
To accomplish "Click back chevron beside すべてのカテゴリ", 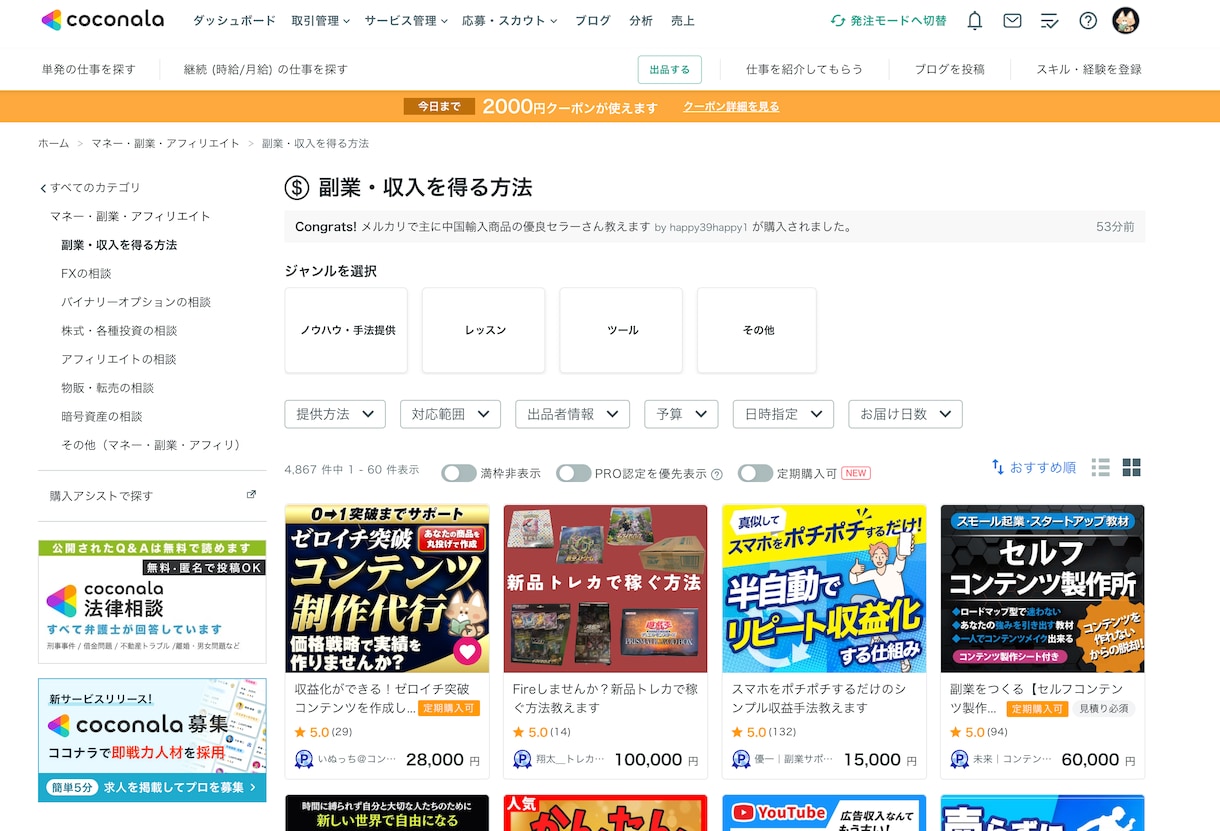I will 43,188.
